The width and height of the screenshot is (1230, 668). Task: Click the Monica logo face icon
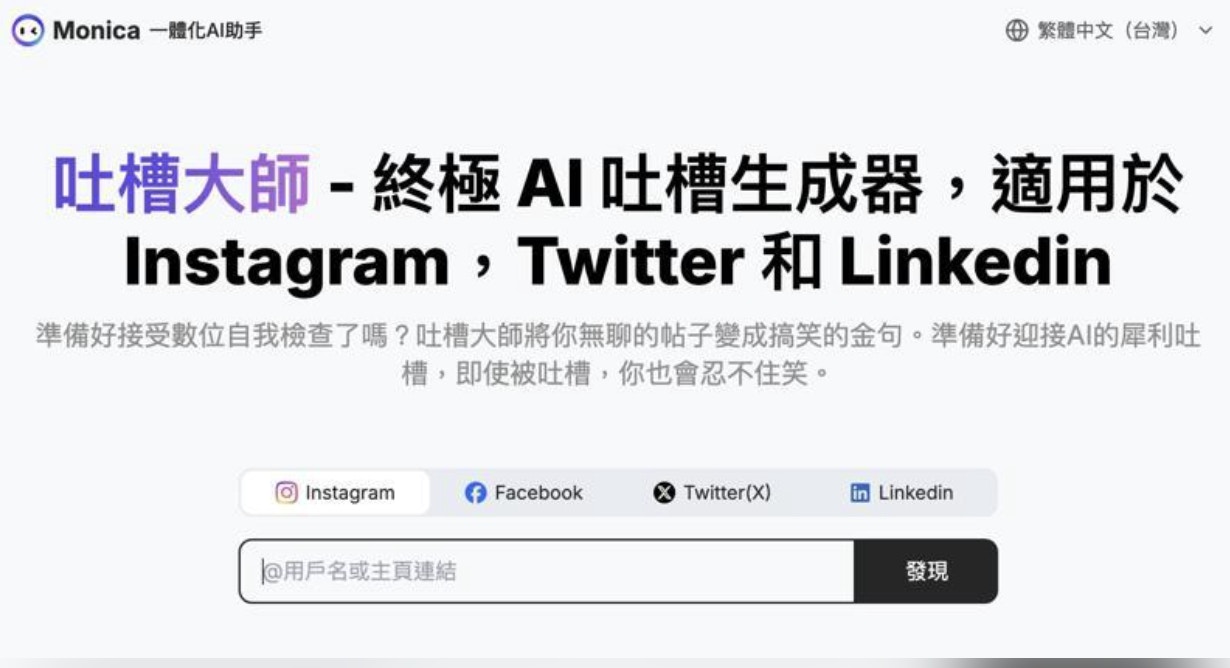pyautogui.click(x=28, y=30)
